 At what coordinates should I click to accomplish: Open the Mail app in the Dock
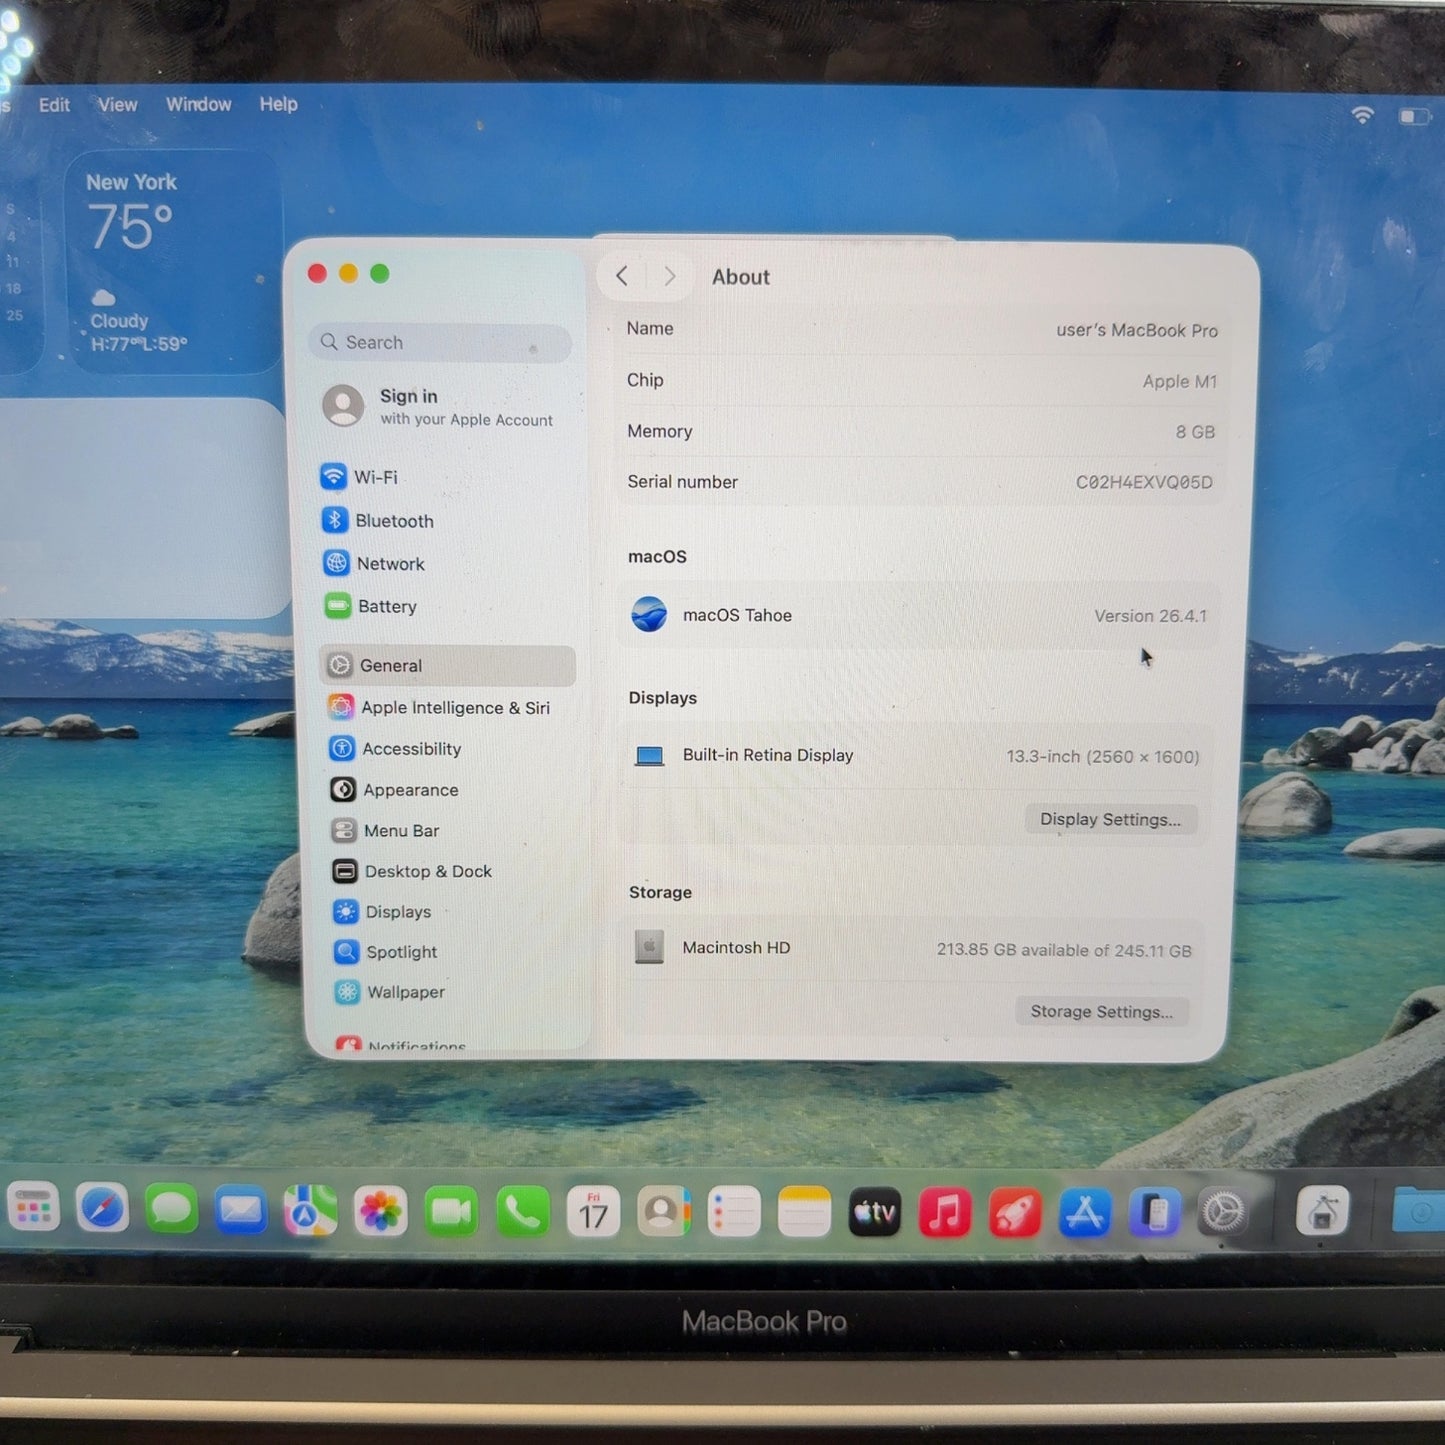pos(241,1210)
